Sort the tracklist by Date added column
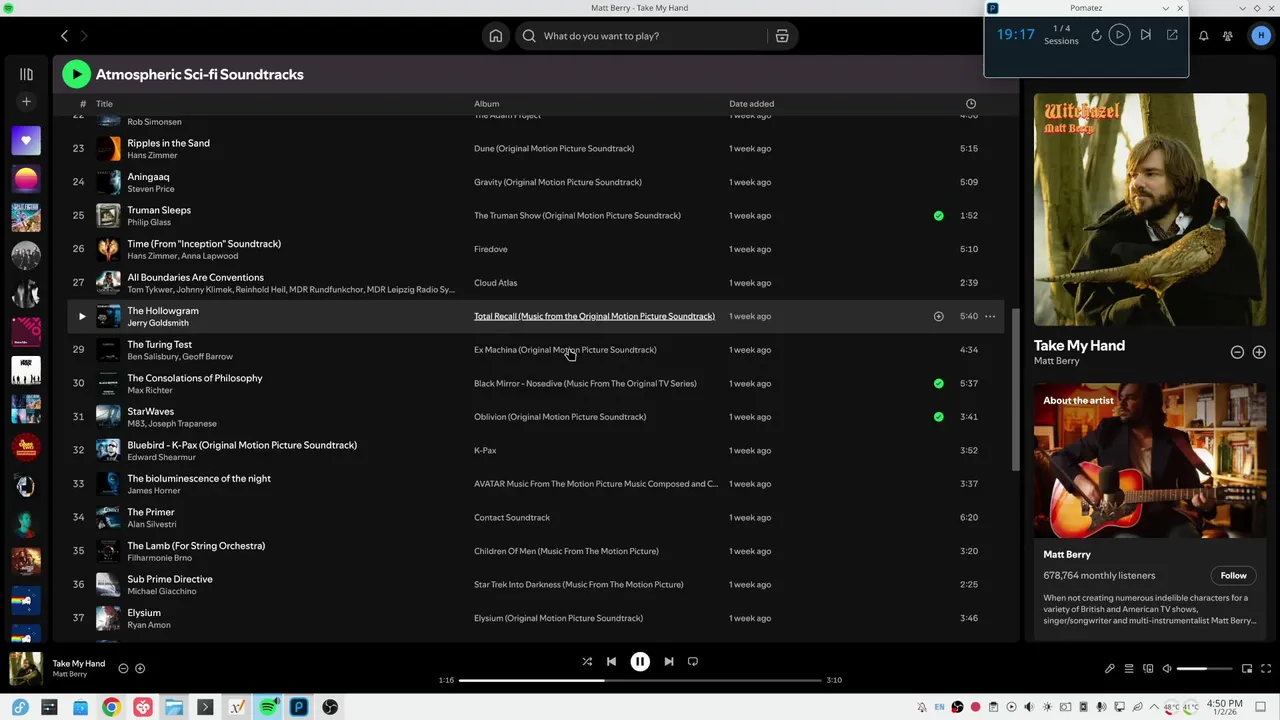 751,104
